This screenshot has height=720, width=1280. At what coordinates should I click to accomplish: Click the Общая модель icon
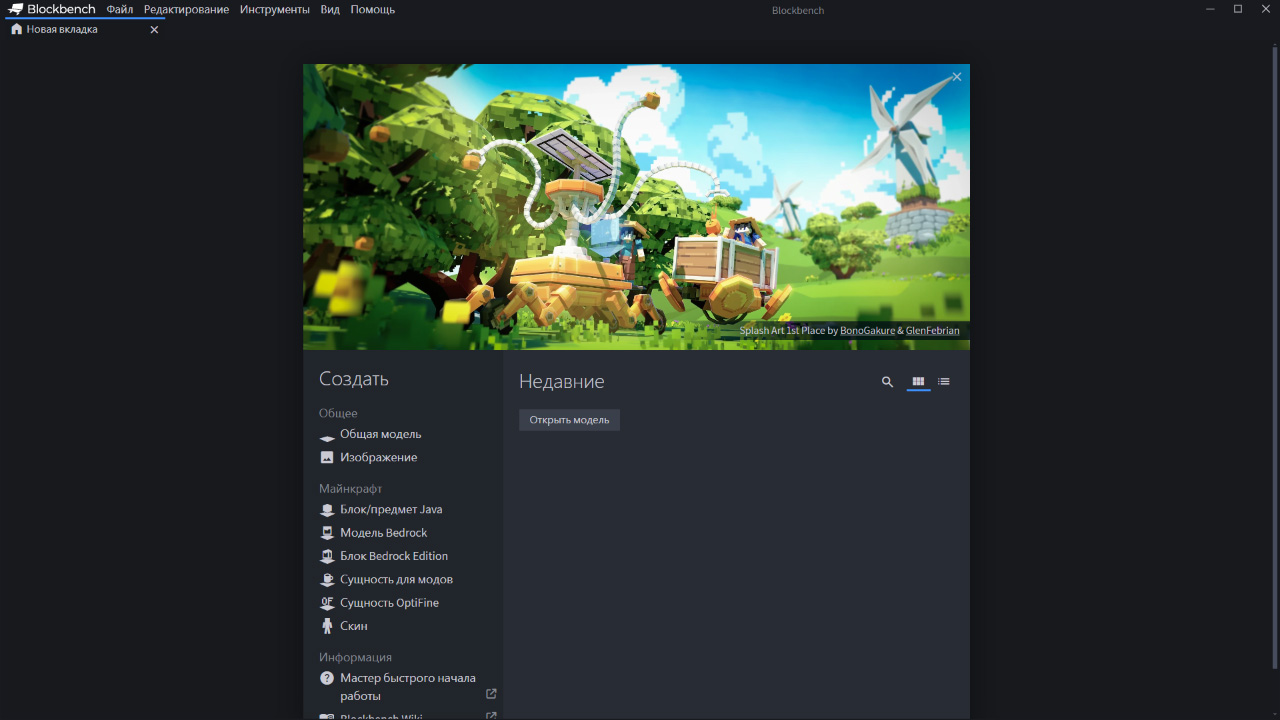tap(327, 436)
